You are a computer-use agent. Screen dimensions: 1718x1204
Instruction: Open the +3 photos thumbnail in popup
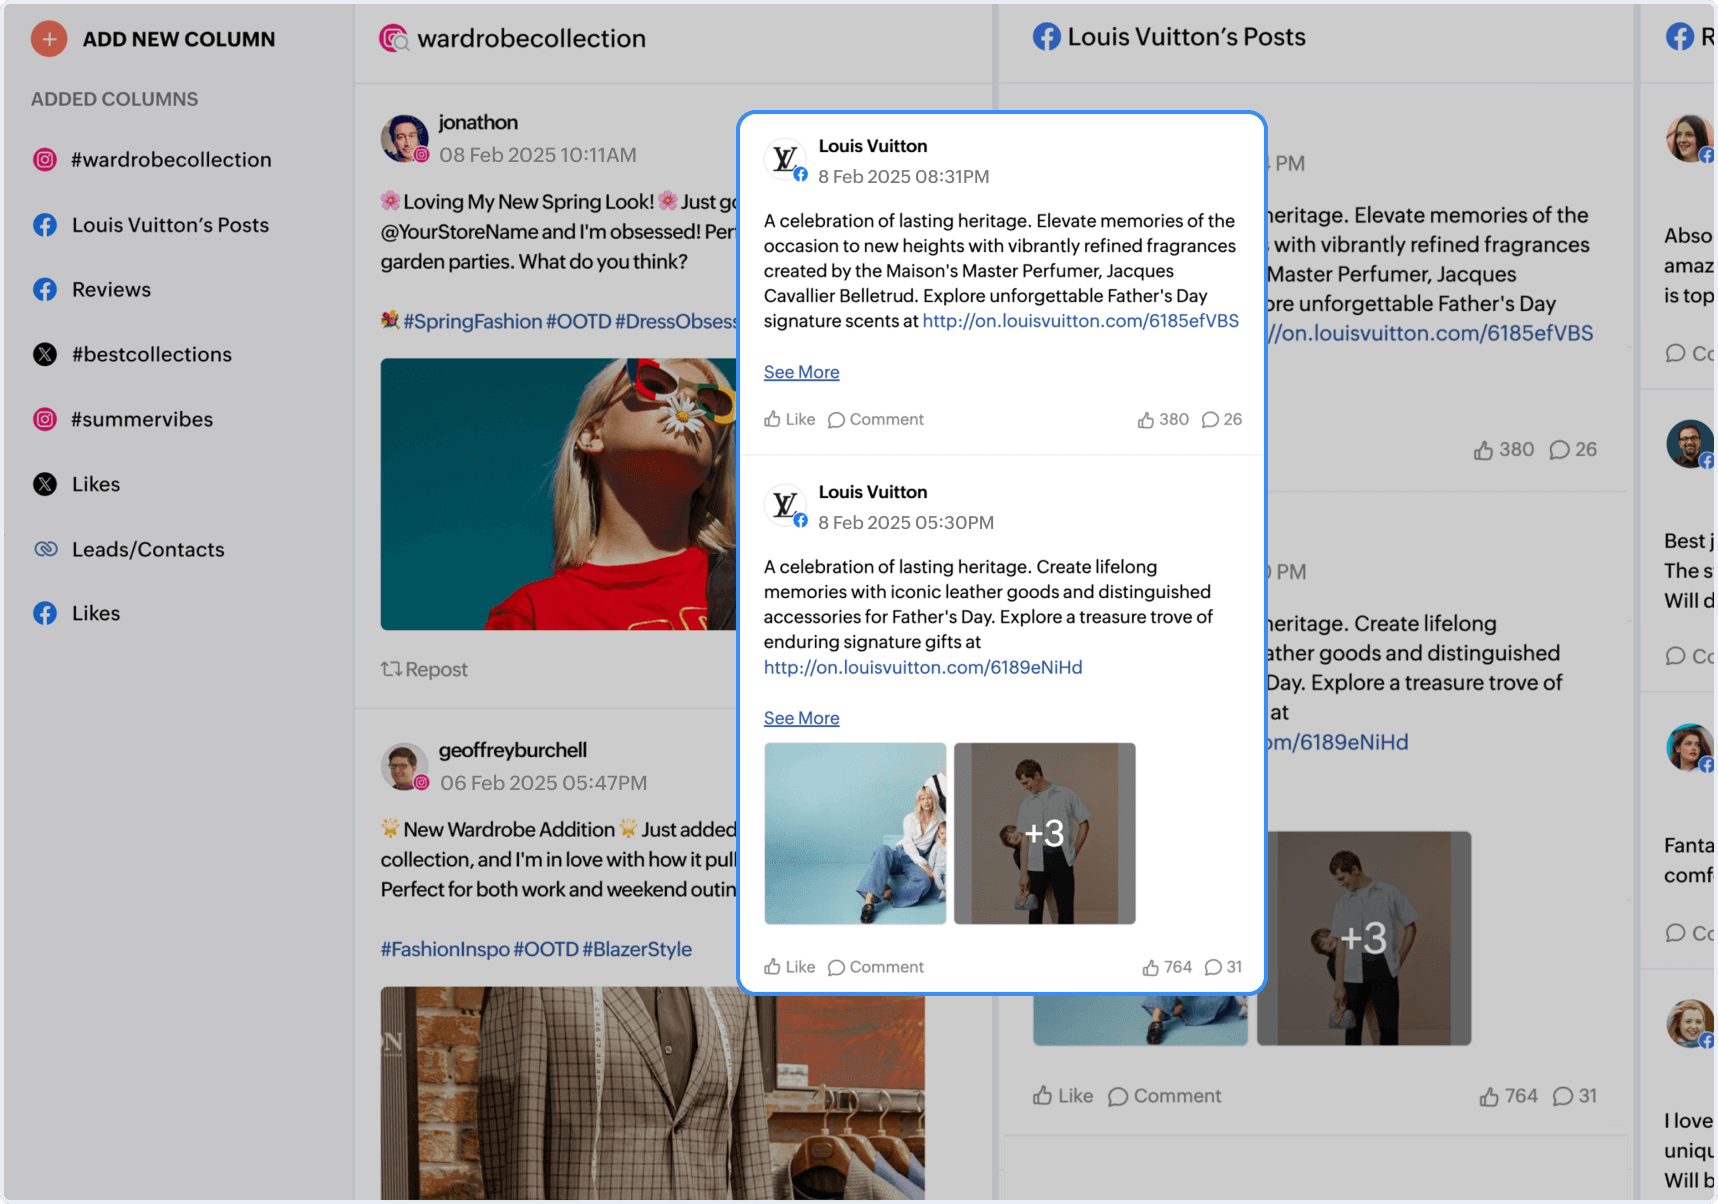coord(1045,833)
